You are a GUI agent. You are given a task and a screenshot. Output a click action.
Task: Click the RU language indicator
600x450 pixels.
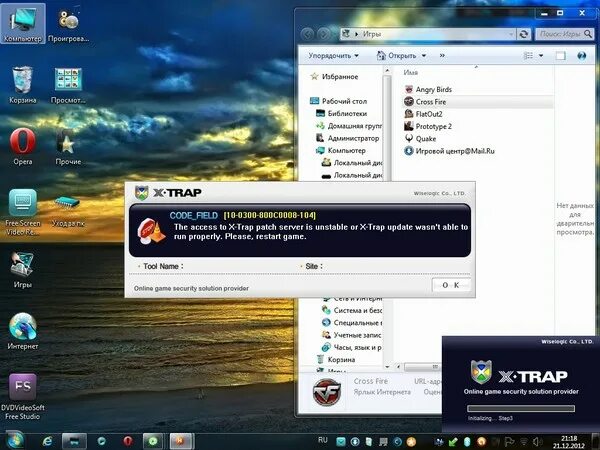323,440
